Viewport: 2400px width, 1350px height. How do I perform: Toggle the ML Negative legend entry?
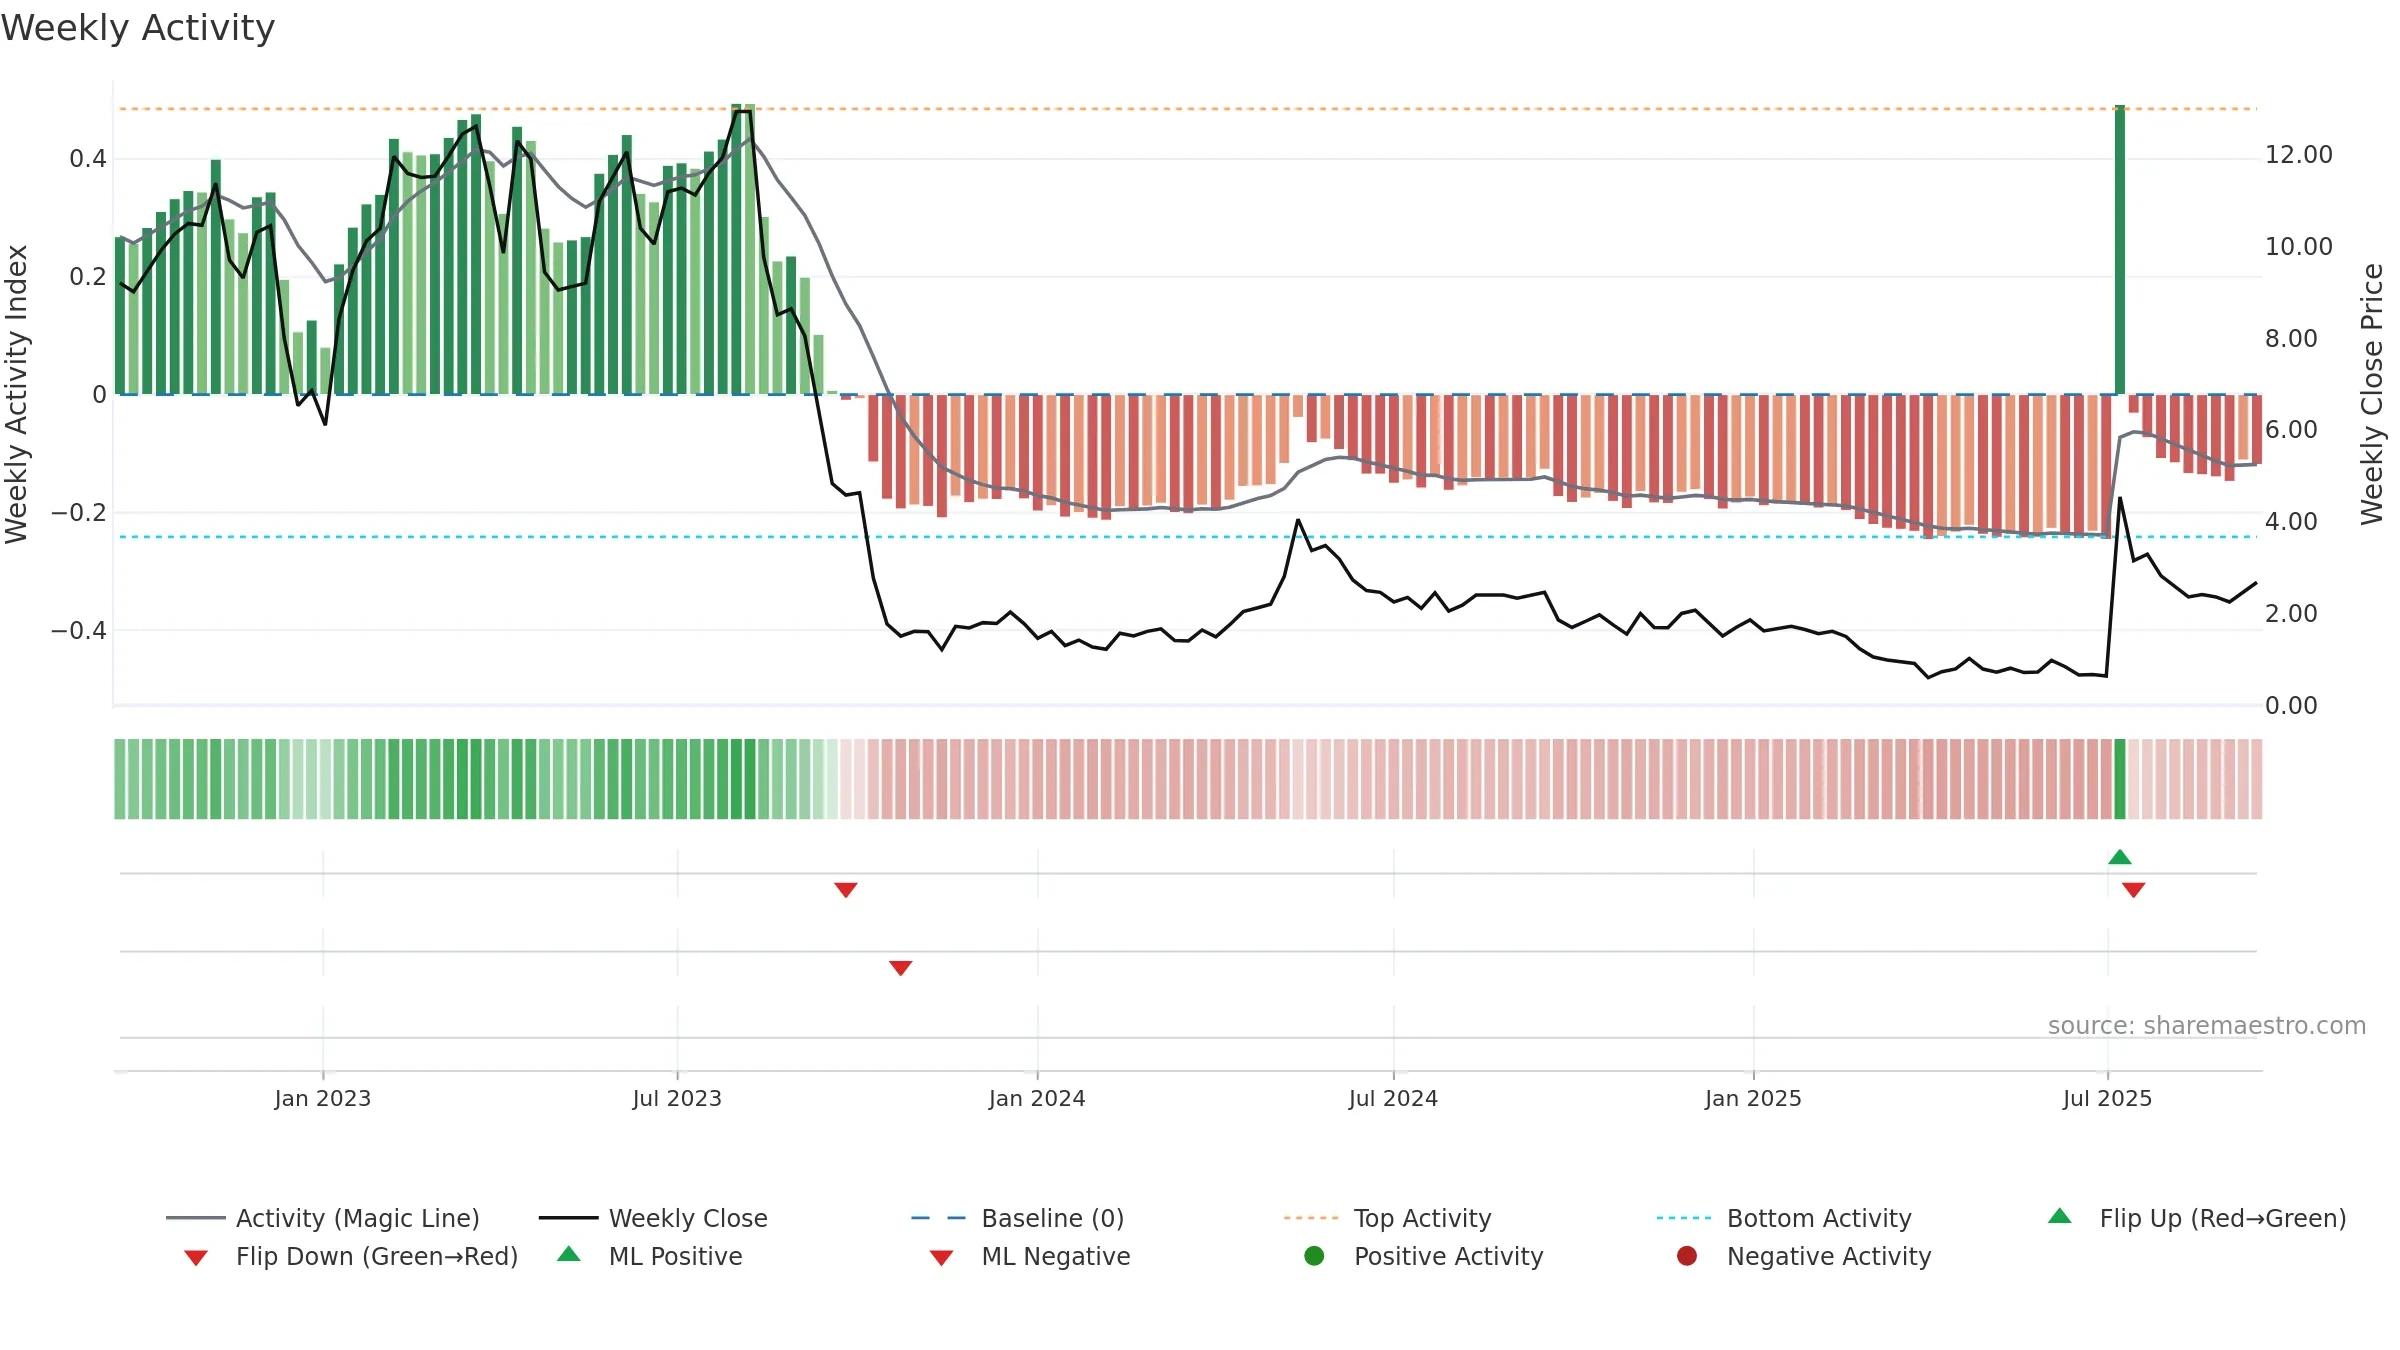click(x=1030, y=1256)
